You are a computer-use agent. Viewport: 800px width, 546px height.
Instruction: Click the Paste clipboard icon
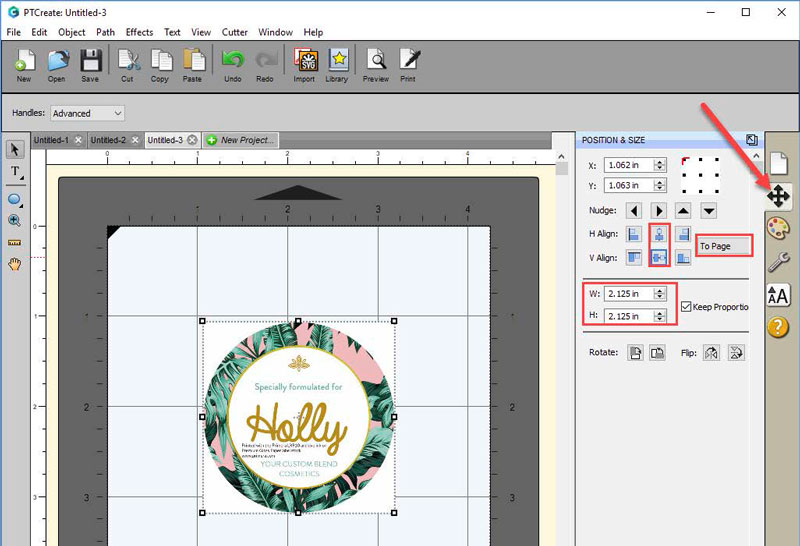pyautogui.click(x=193, y=65)
